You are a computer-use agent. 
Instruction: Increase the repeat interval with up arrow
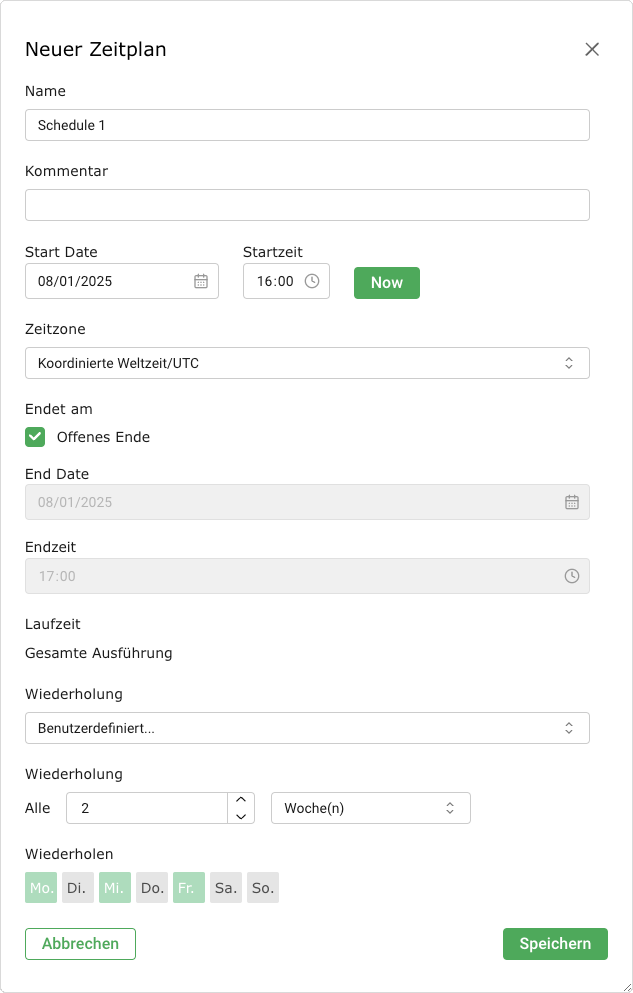pos(240,800)
